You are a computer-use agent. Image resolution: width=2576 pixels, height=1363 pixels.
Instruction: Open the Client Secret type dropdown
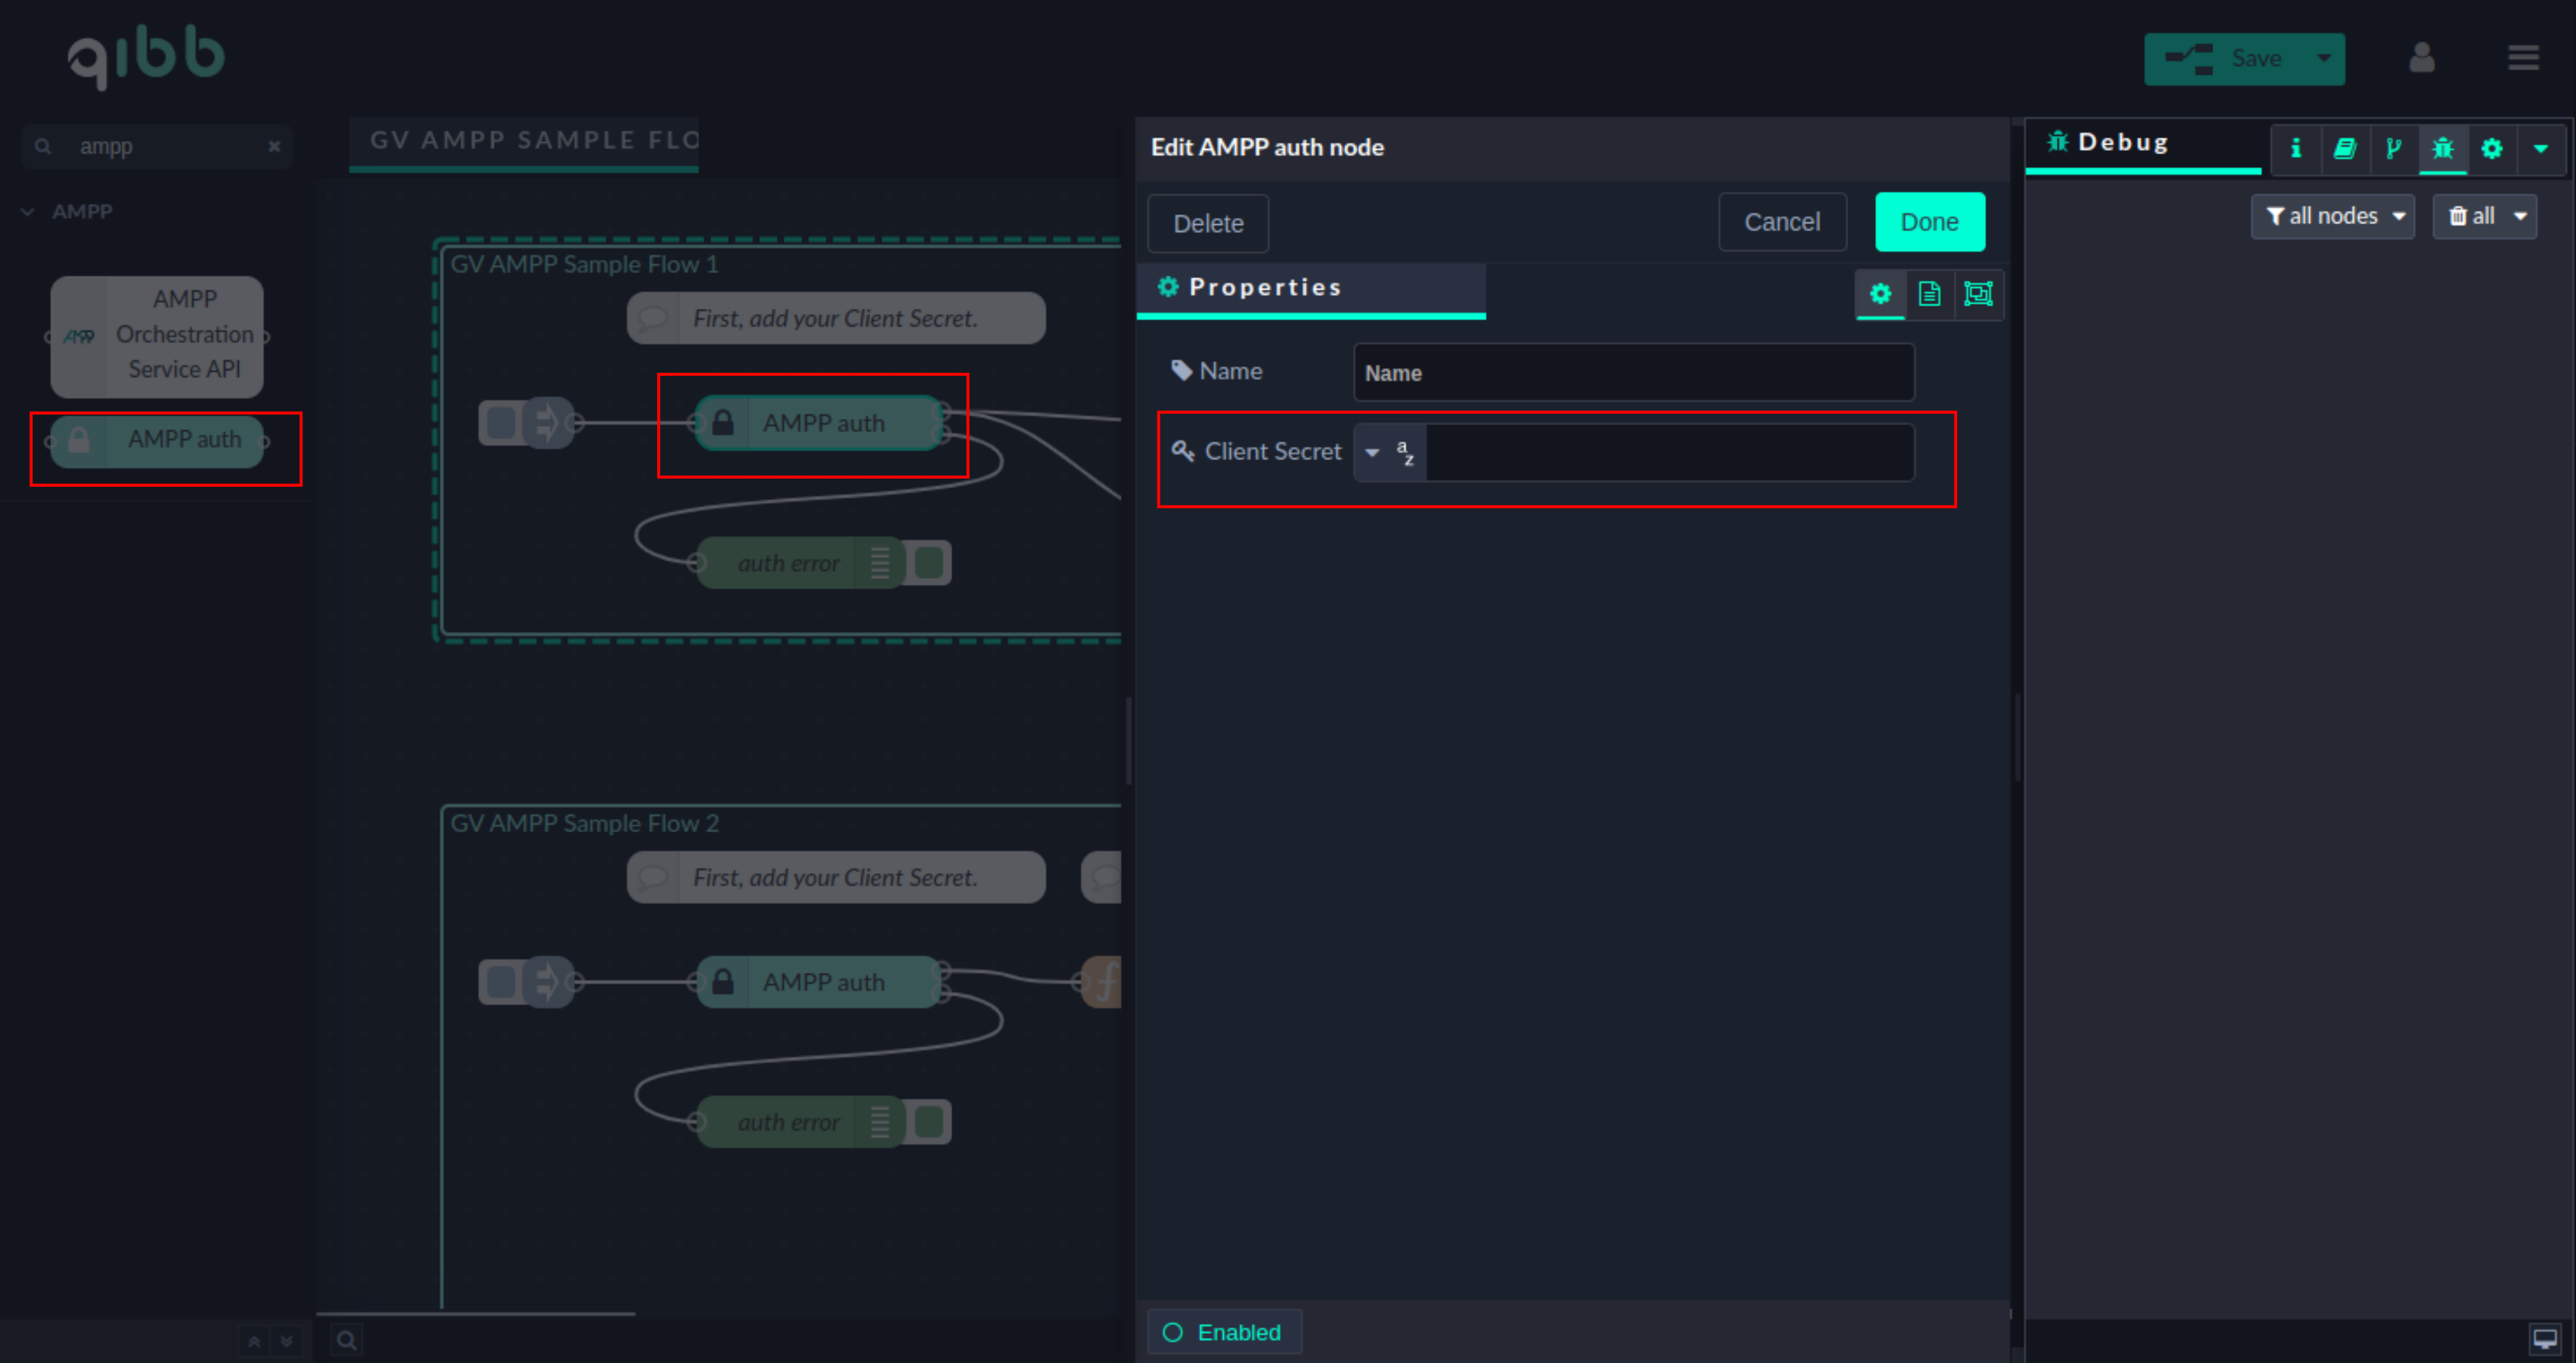[1389, 453]
